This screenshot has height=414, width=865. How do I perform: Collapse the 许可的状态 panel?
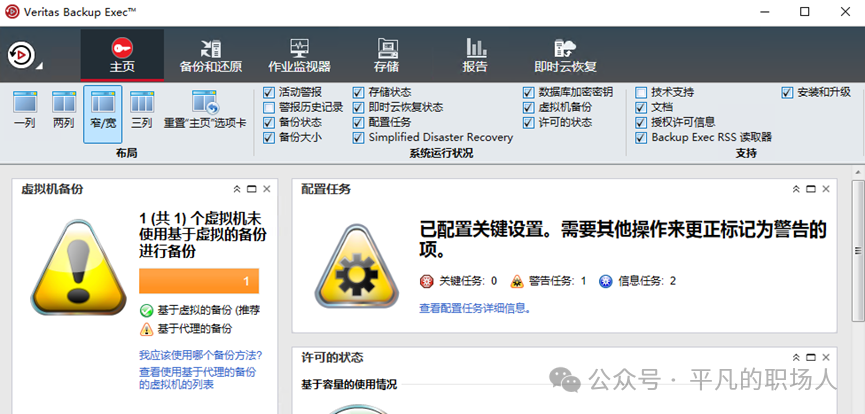click(797, 357)
